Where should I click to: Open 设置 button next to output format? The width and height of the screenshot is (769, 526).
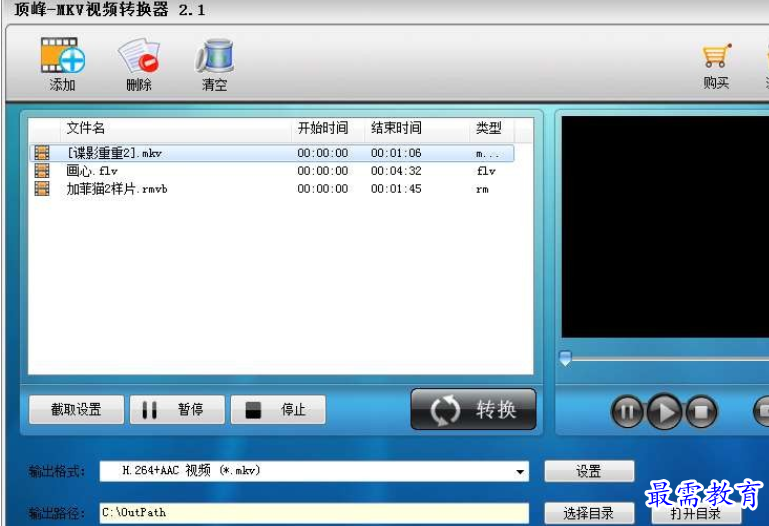[x=588, y=471]
